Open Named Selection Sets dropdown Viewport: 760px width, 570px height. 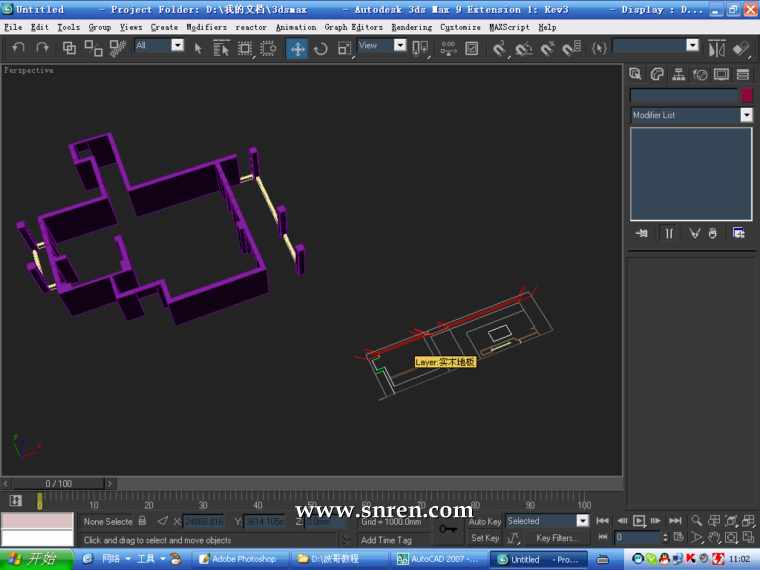[693, 46]
